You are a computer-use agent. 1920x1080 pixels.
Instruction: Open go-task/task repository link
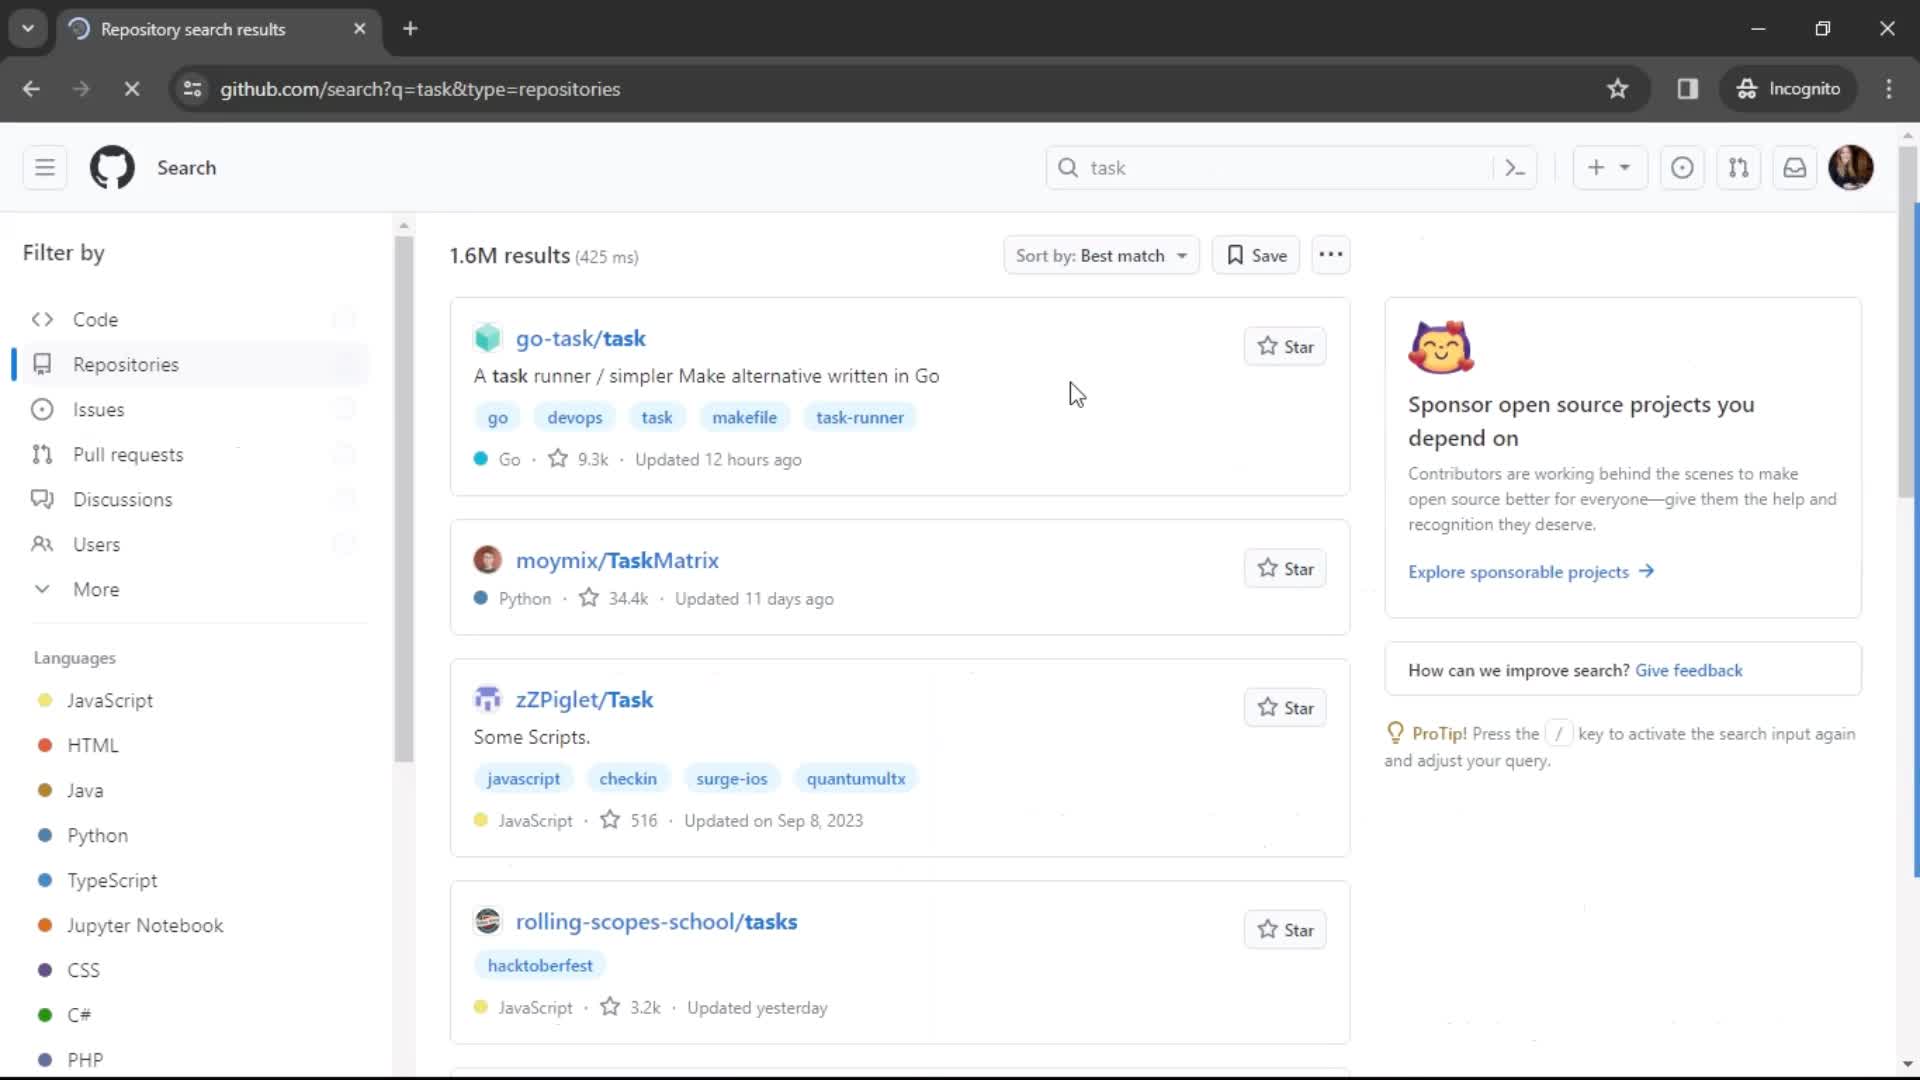582,338
